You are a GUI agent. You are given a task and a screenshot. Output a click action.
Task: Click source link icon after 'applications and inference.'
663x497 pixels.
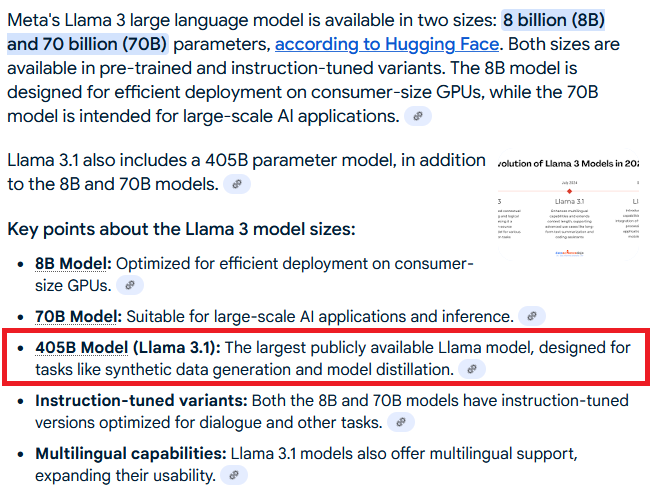[x=531, y=316]
